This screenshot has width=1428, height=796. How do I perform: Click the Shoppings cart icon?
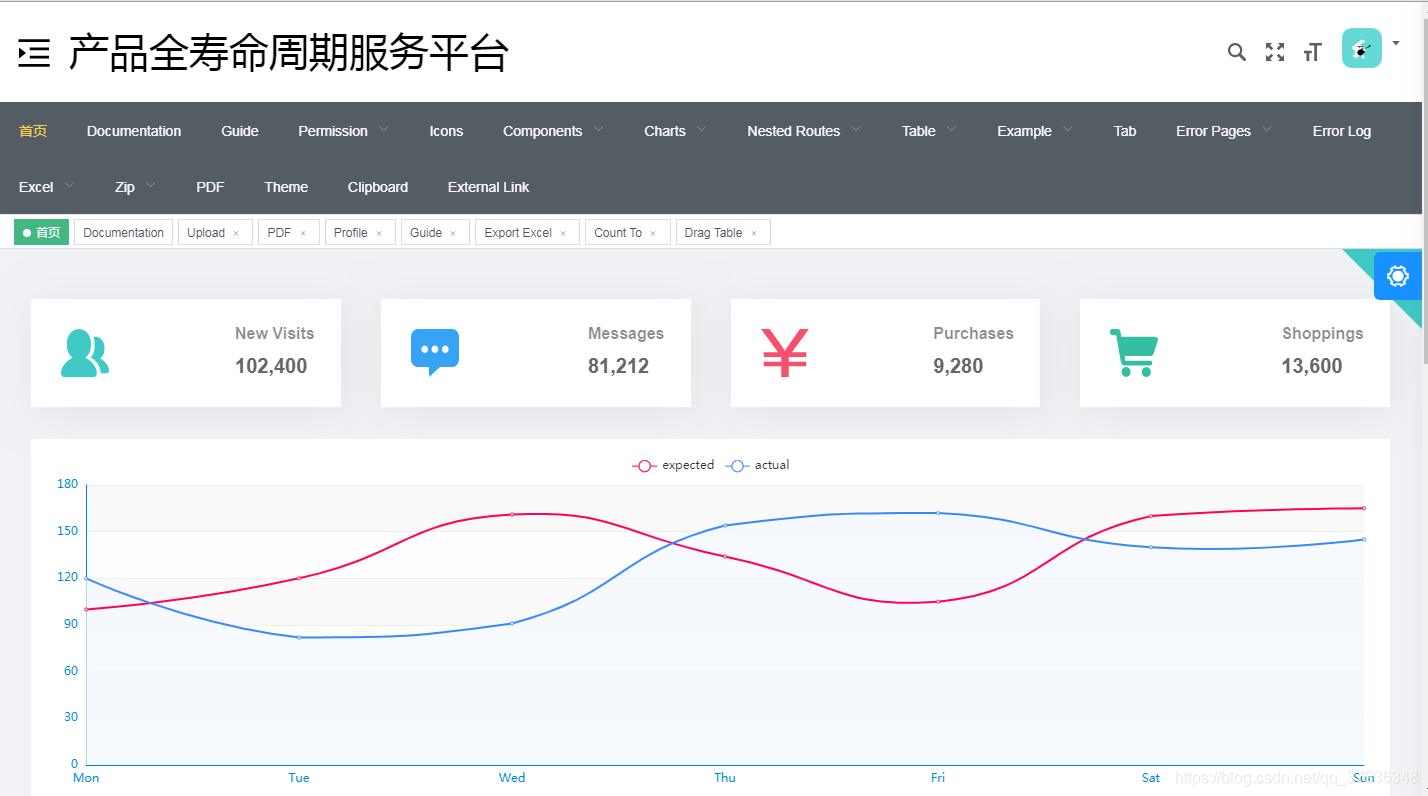pos(1133,352)
